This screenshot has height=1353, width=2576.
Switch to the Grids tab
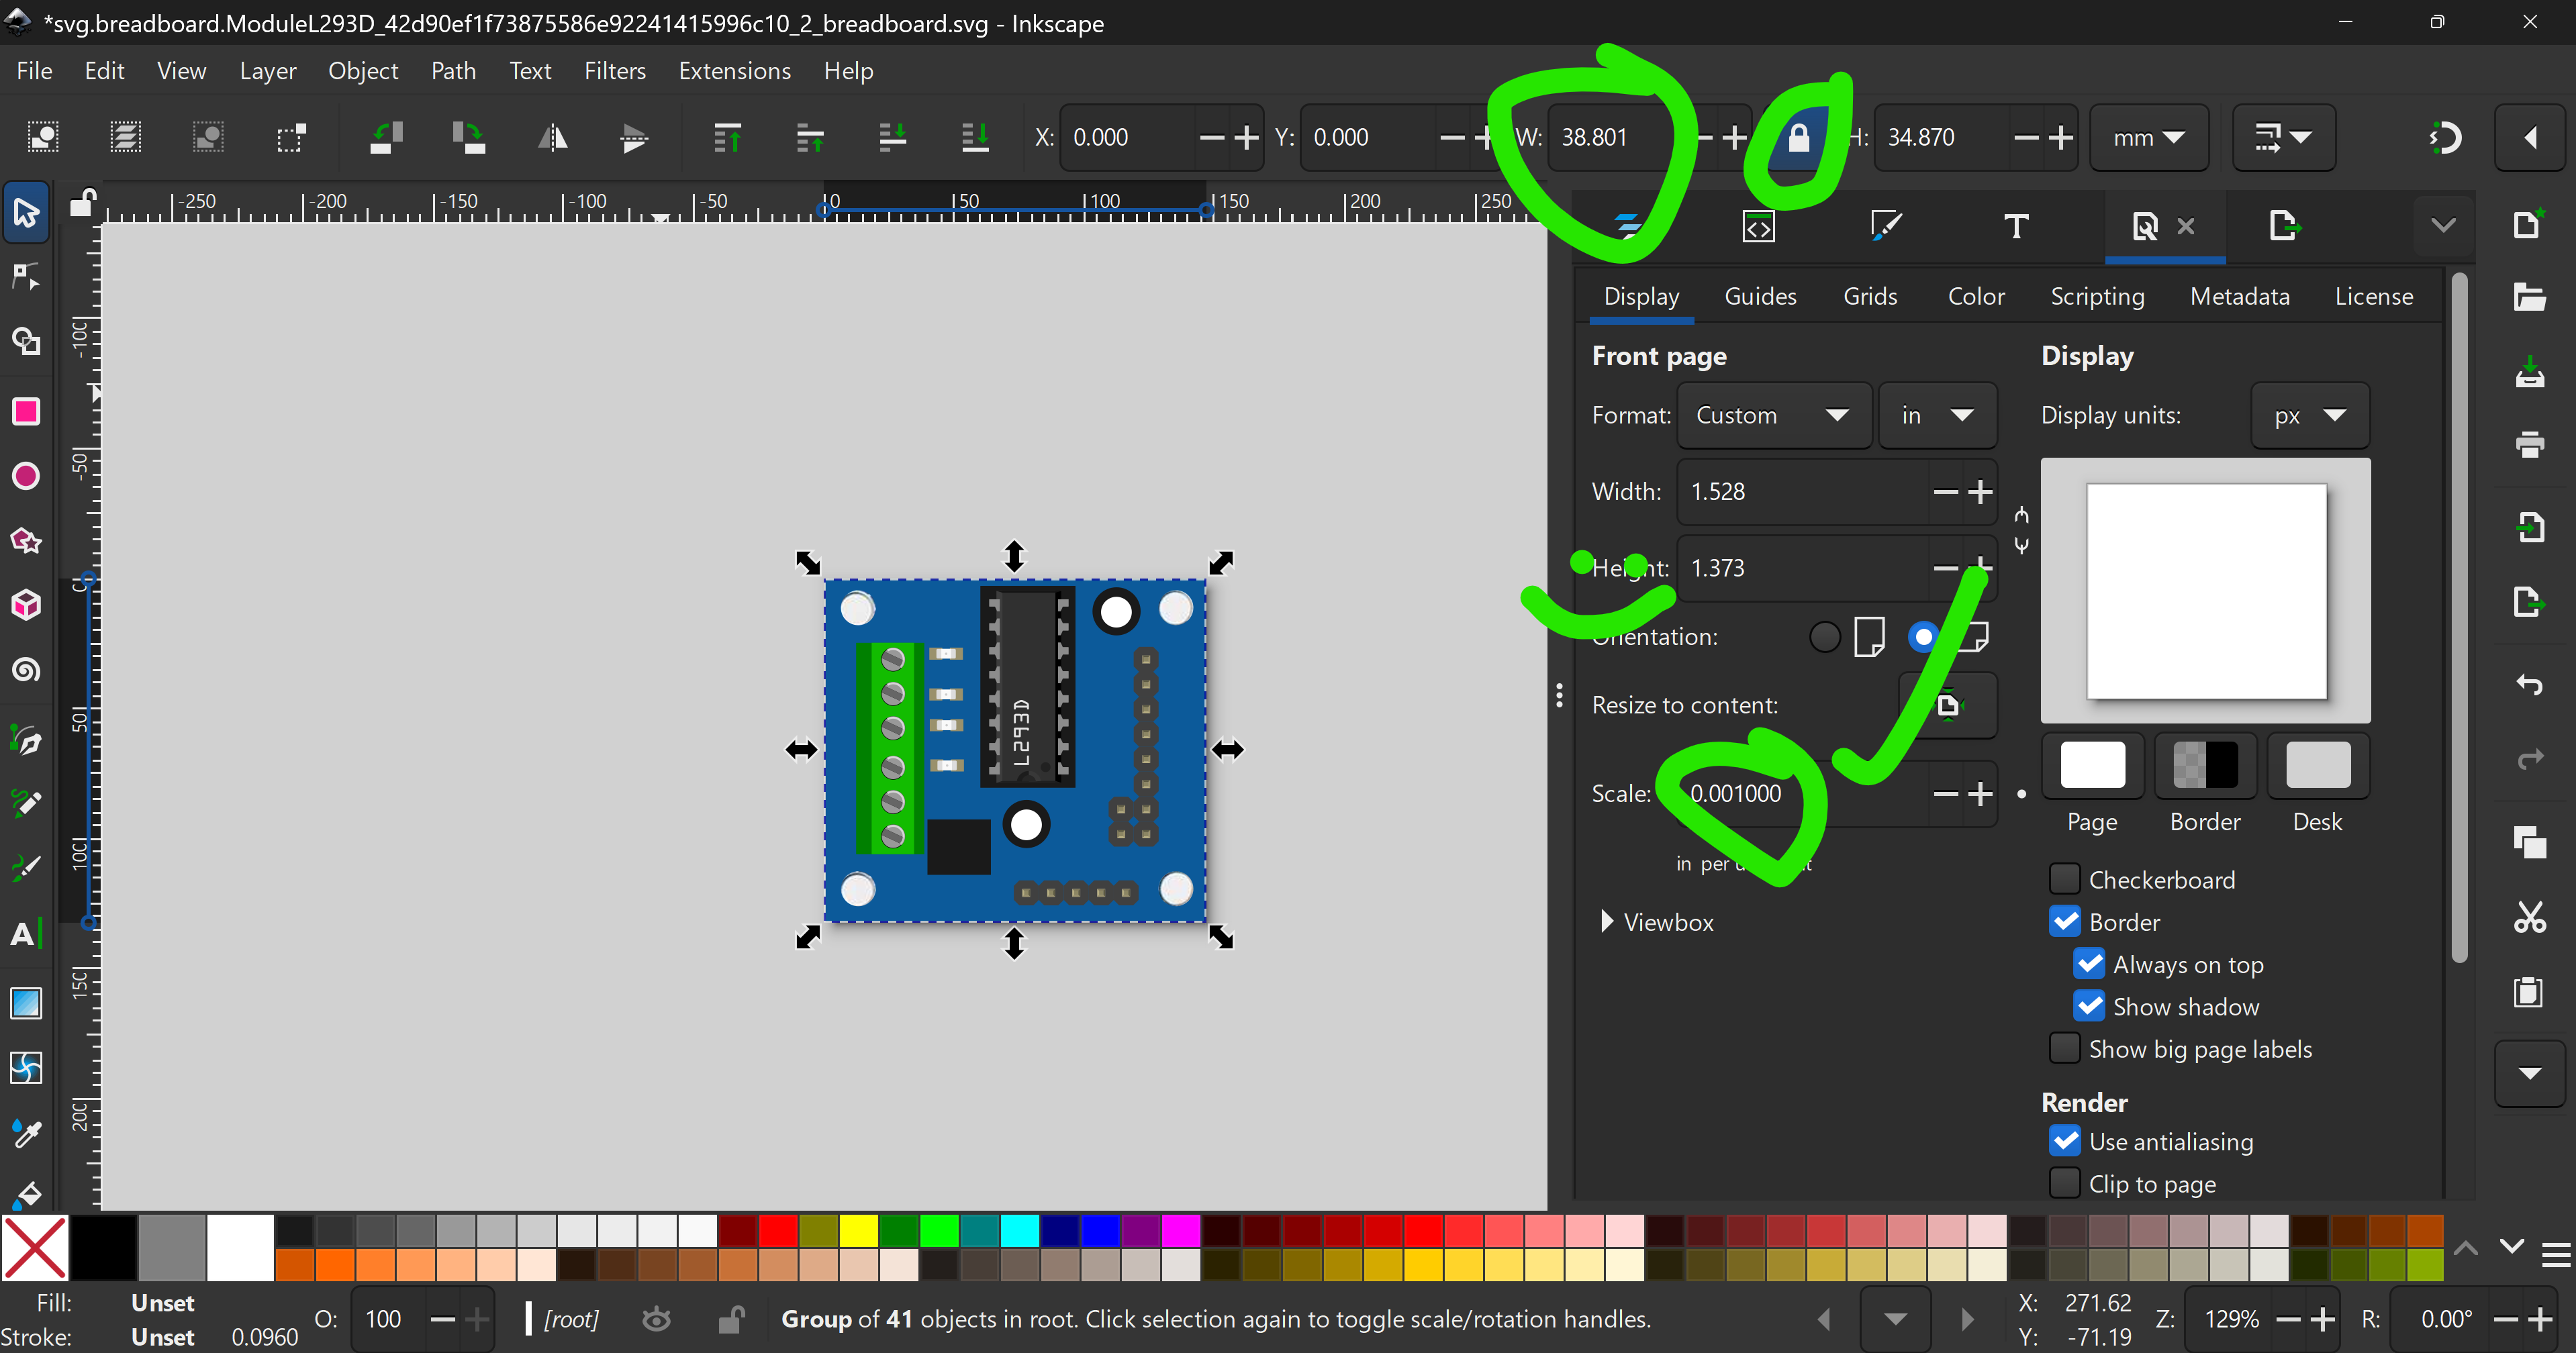(x=1869, y=296)
